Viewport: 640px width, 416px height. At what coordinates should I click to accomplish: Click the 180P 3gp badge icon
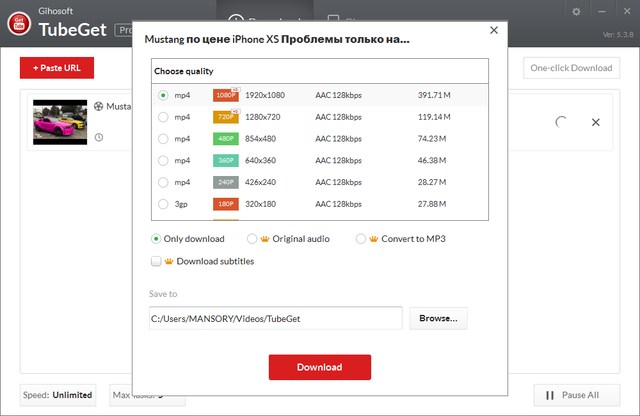[x=225, y=205]
